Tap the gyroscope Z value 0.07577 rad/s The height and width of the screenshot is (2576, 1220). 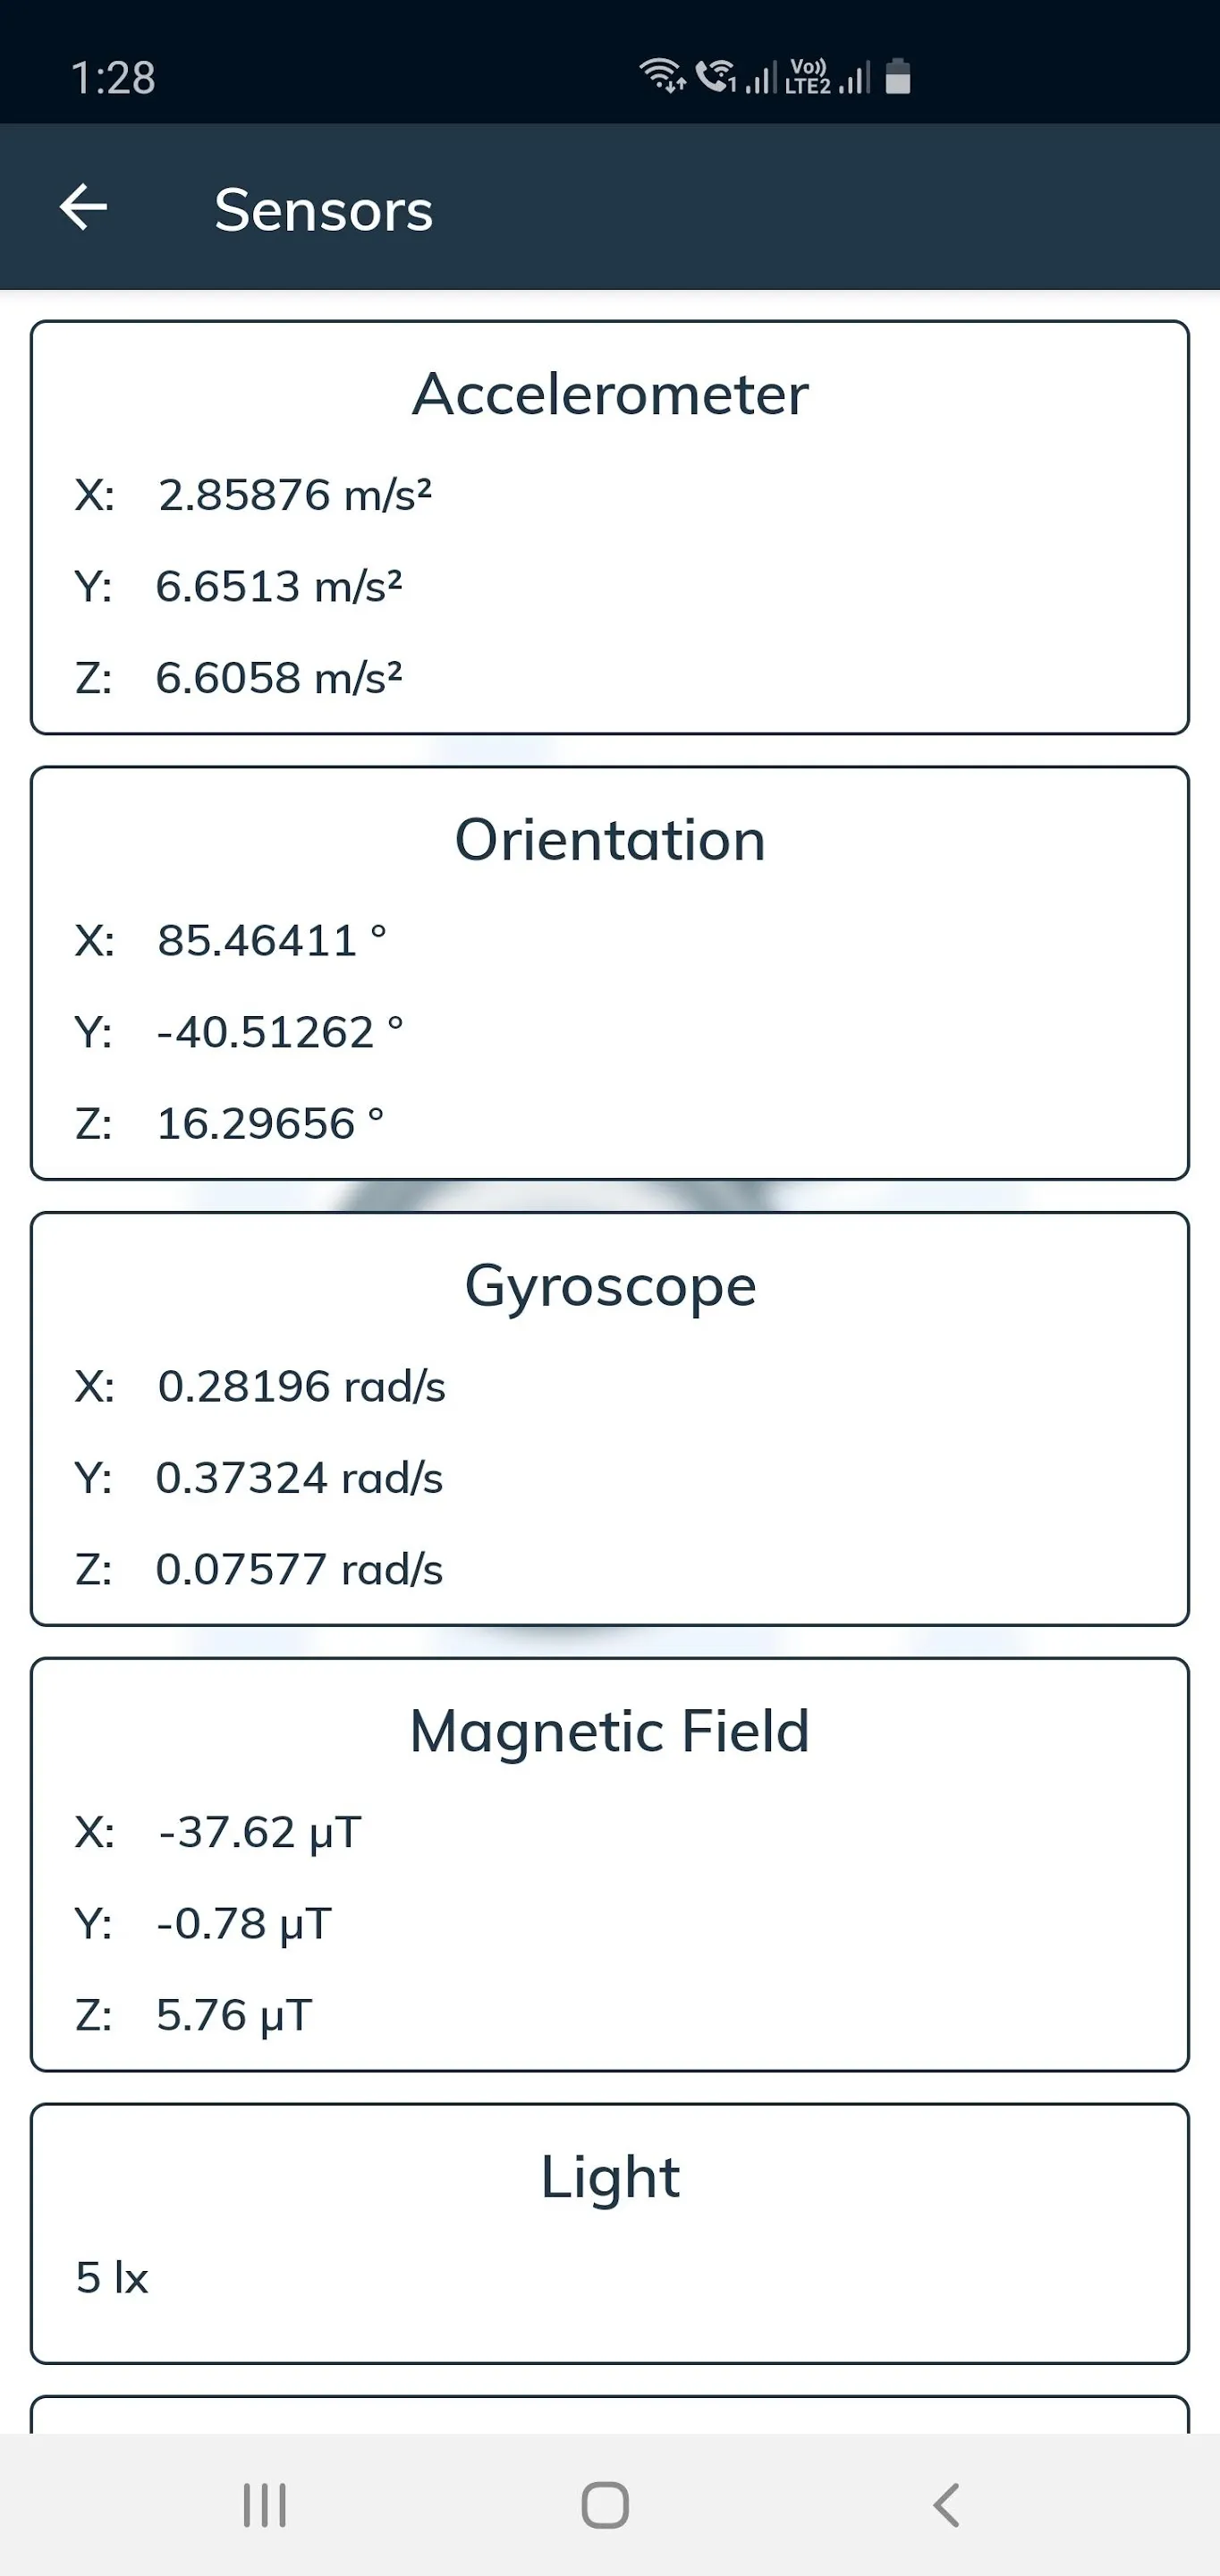(x=299, y=1569)
